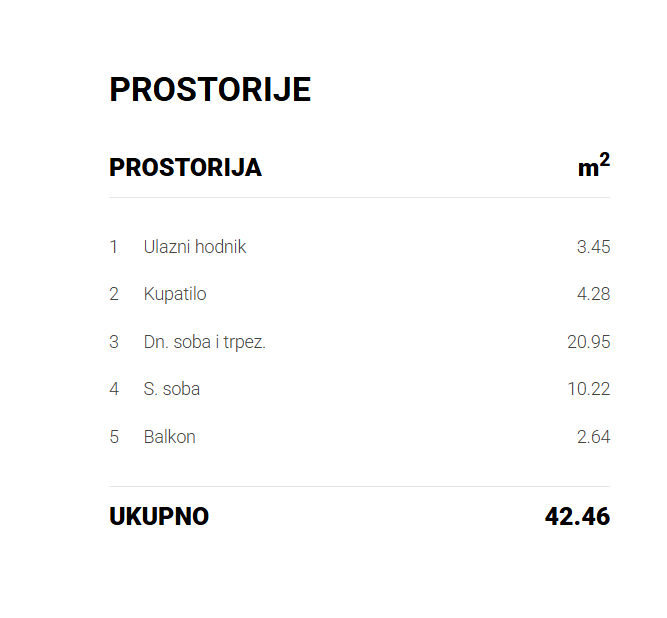The image size is (667, 618).
Task: Select the Balkon row label
Action: (x=170, y=437)
